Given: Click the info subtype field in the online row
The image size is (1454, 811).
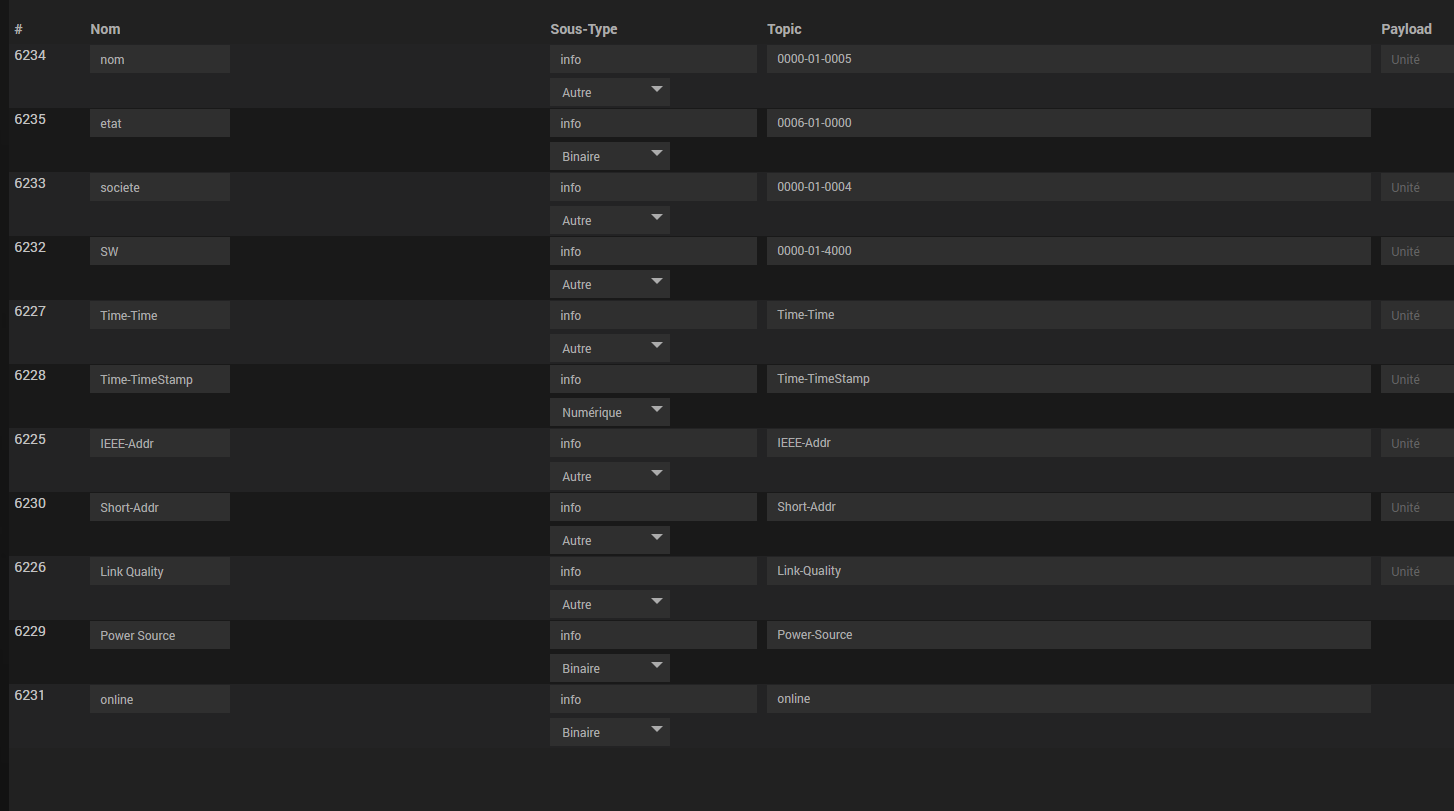Looking at the screenshot, I should click(653, 699).
